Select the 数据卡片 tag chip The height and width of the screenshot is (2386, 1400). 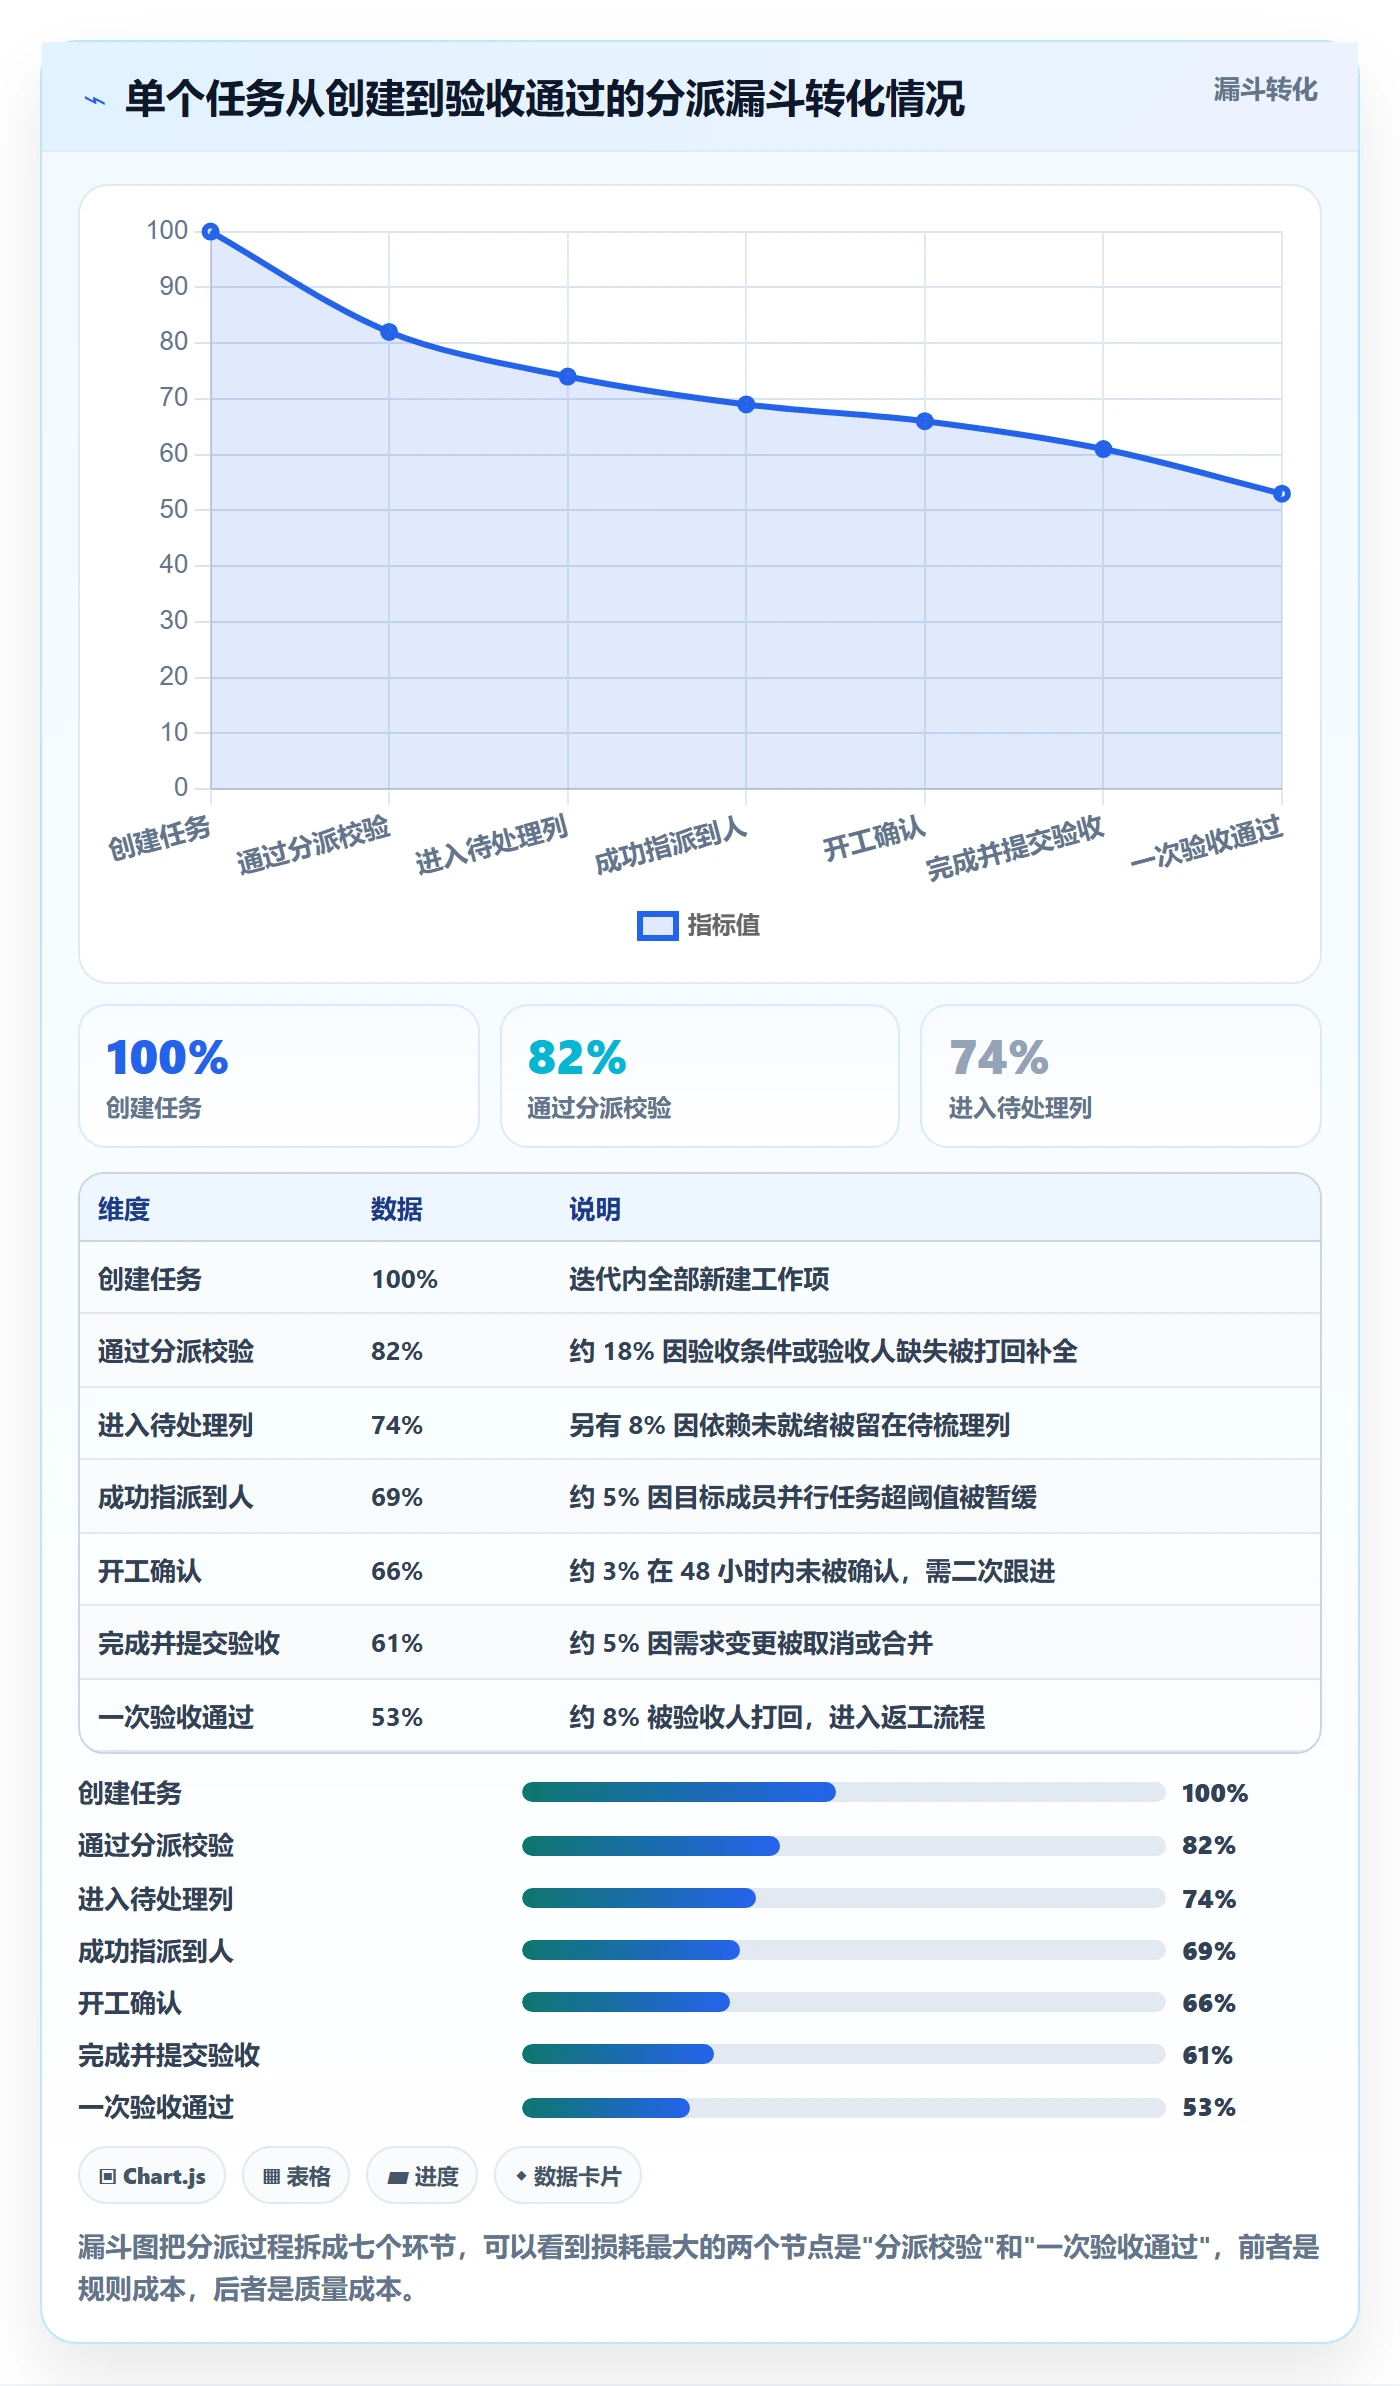pos(568,2176)
